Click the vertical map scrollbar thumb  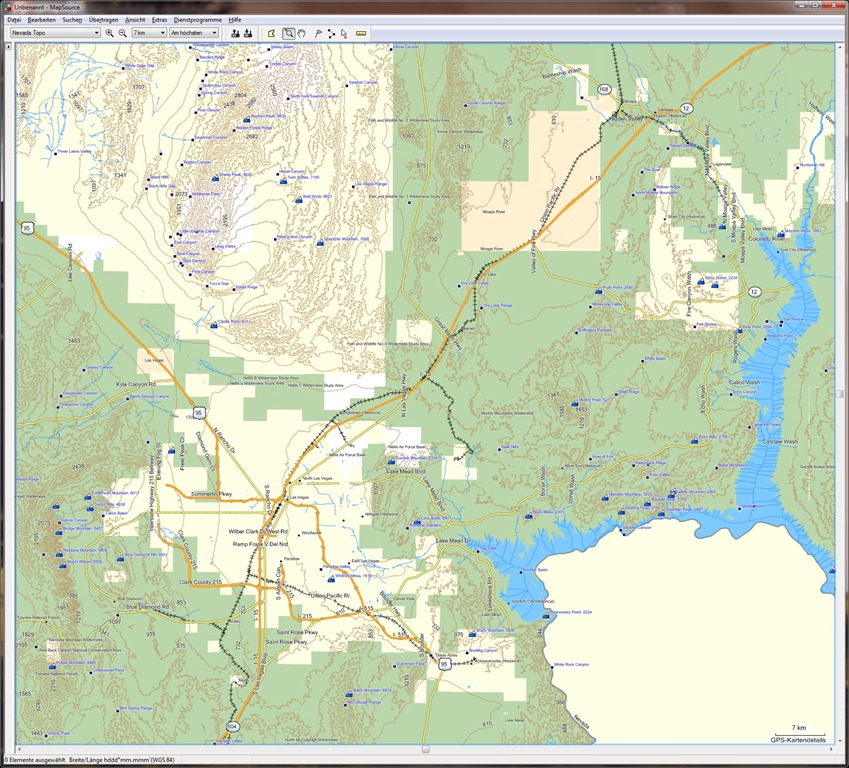841,393
